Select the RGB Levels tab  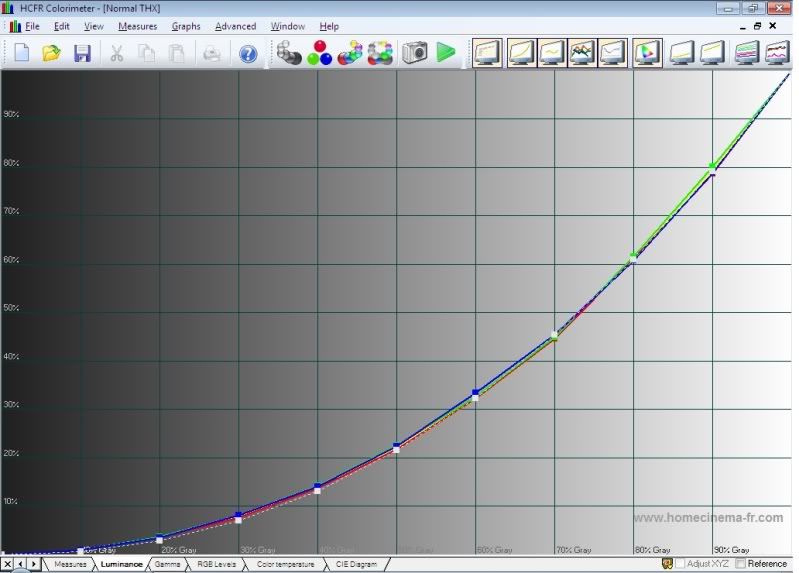click(x=216, y=564)
